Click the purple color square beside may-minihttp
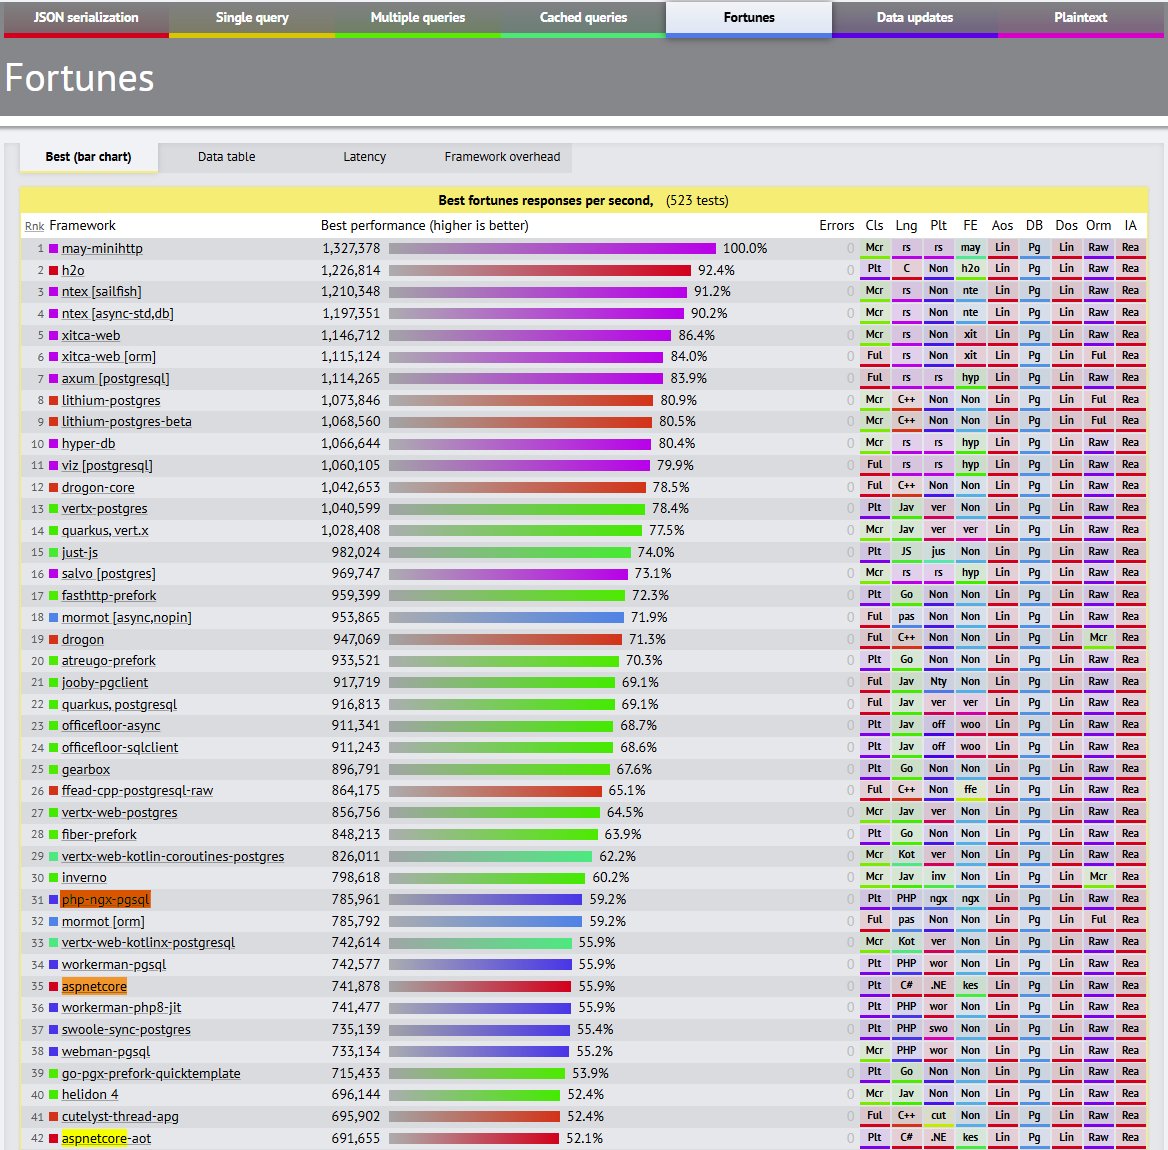The height and width of the screenshot is (1150, 1168). pyautogui.click(x=54, y=249)
